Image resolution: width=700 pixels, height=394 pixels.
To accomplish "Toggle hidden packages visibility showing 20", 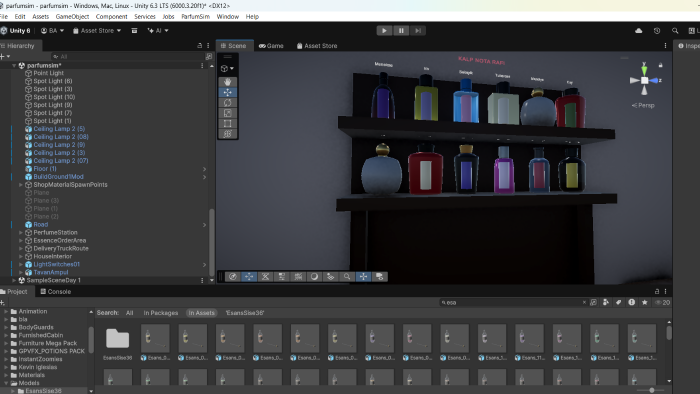I will click(x=662, y=303).
